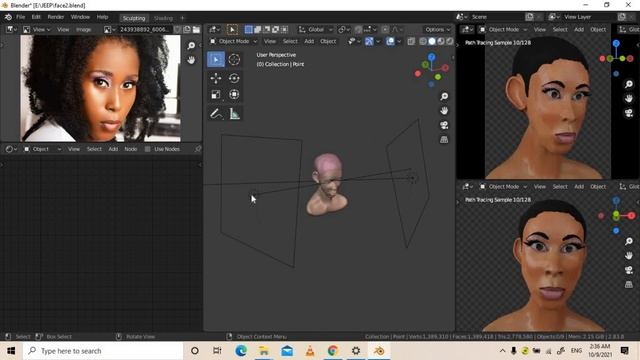Screen dimensions: 640x360
Task: Select the Measure tool in the center viewport
Action: pos(234,114)
